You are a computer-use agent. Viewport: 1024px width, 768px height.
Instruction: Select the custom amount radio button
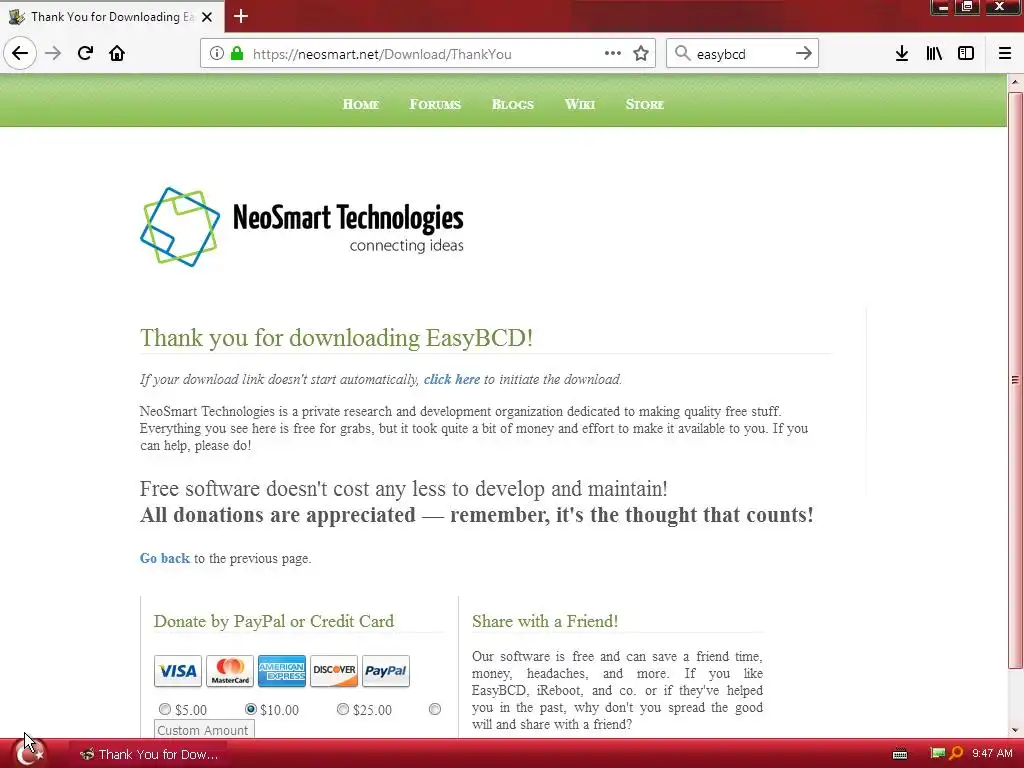(435, 709)
